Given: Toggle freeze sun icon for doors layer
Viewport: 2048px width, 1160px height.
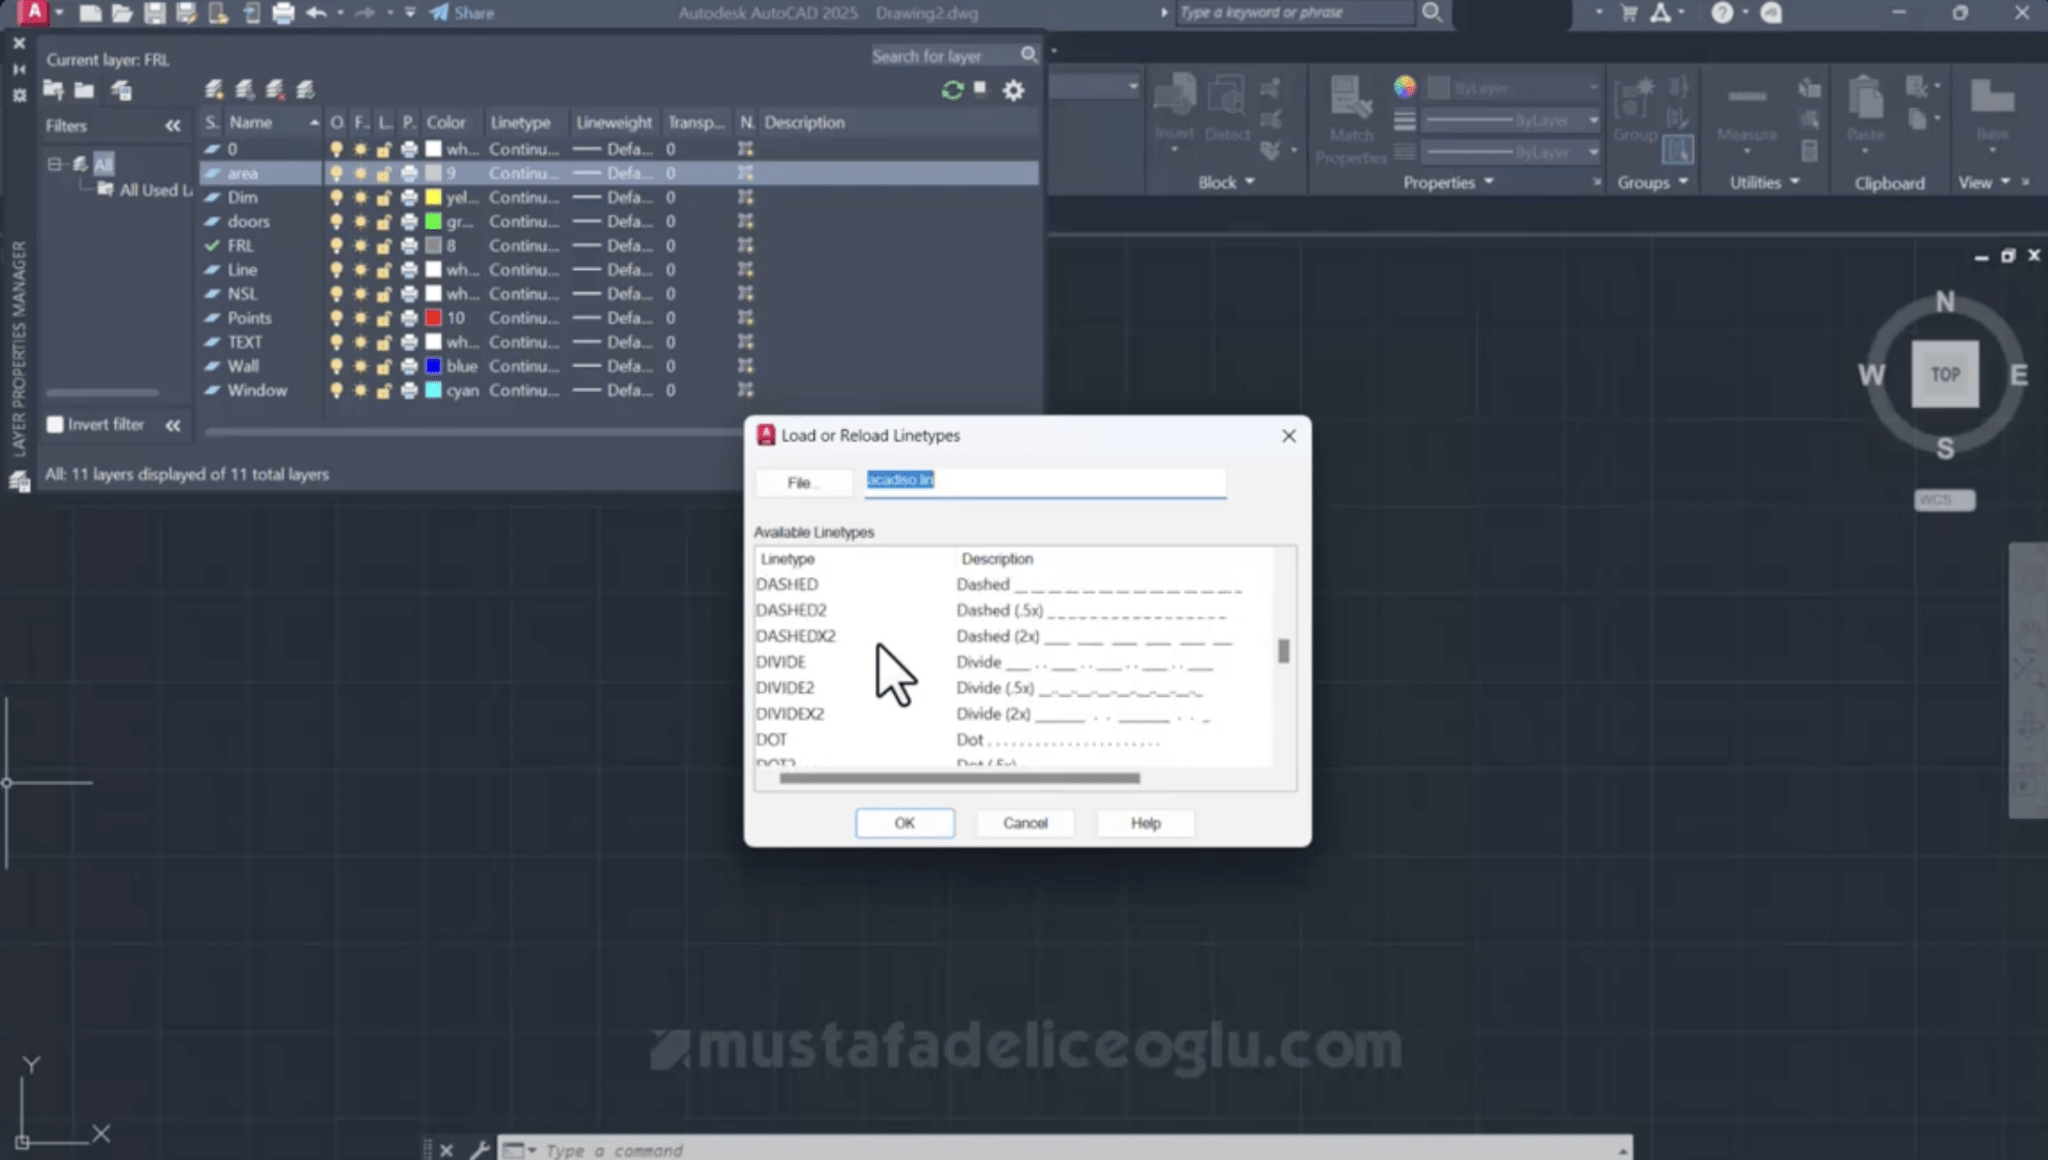Looking at the screenshot, I should point(360,222).
